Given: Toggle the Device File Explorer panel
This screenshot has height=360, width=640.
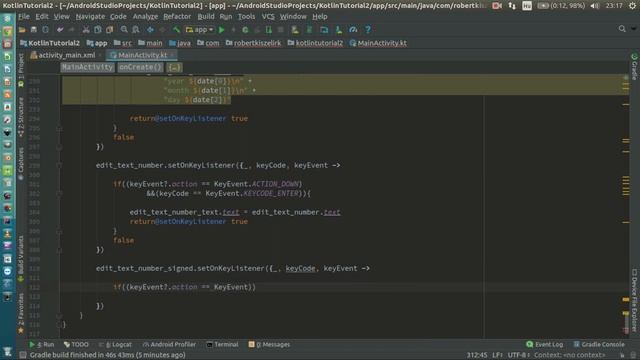Looking at the screenshot, I should [634, 300].
